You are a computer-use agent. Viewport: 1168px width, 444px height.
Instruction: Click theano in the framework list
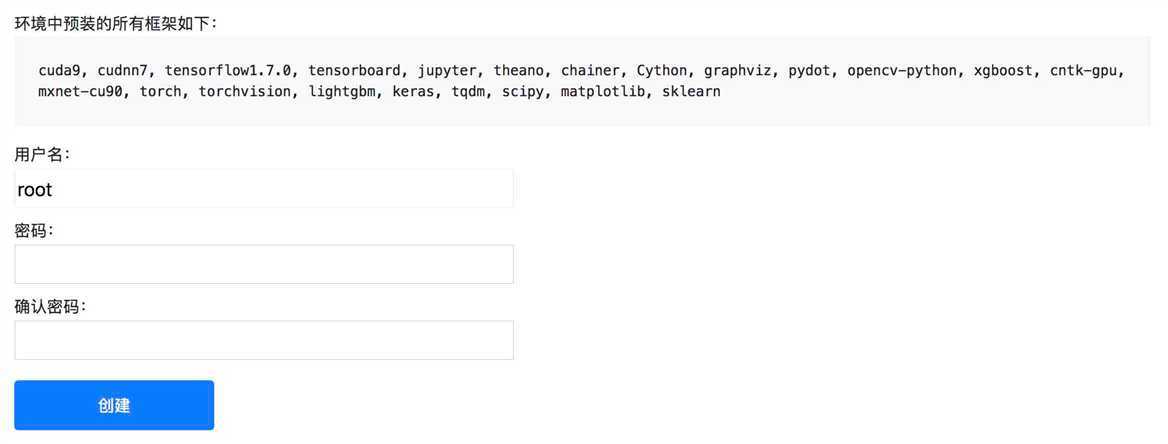pyautogui.click(x=521, y=72)
